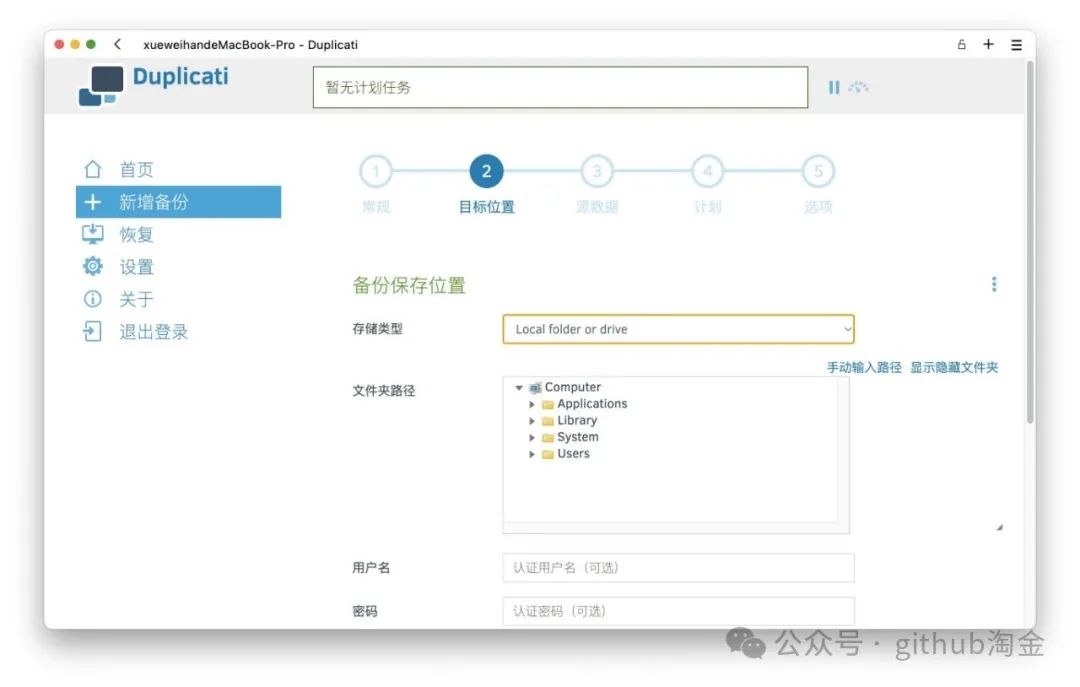Collapse the Computer root node

(519, 388)
